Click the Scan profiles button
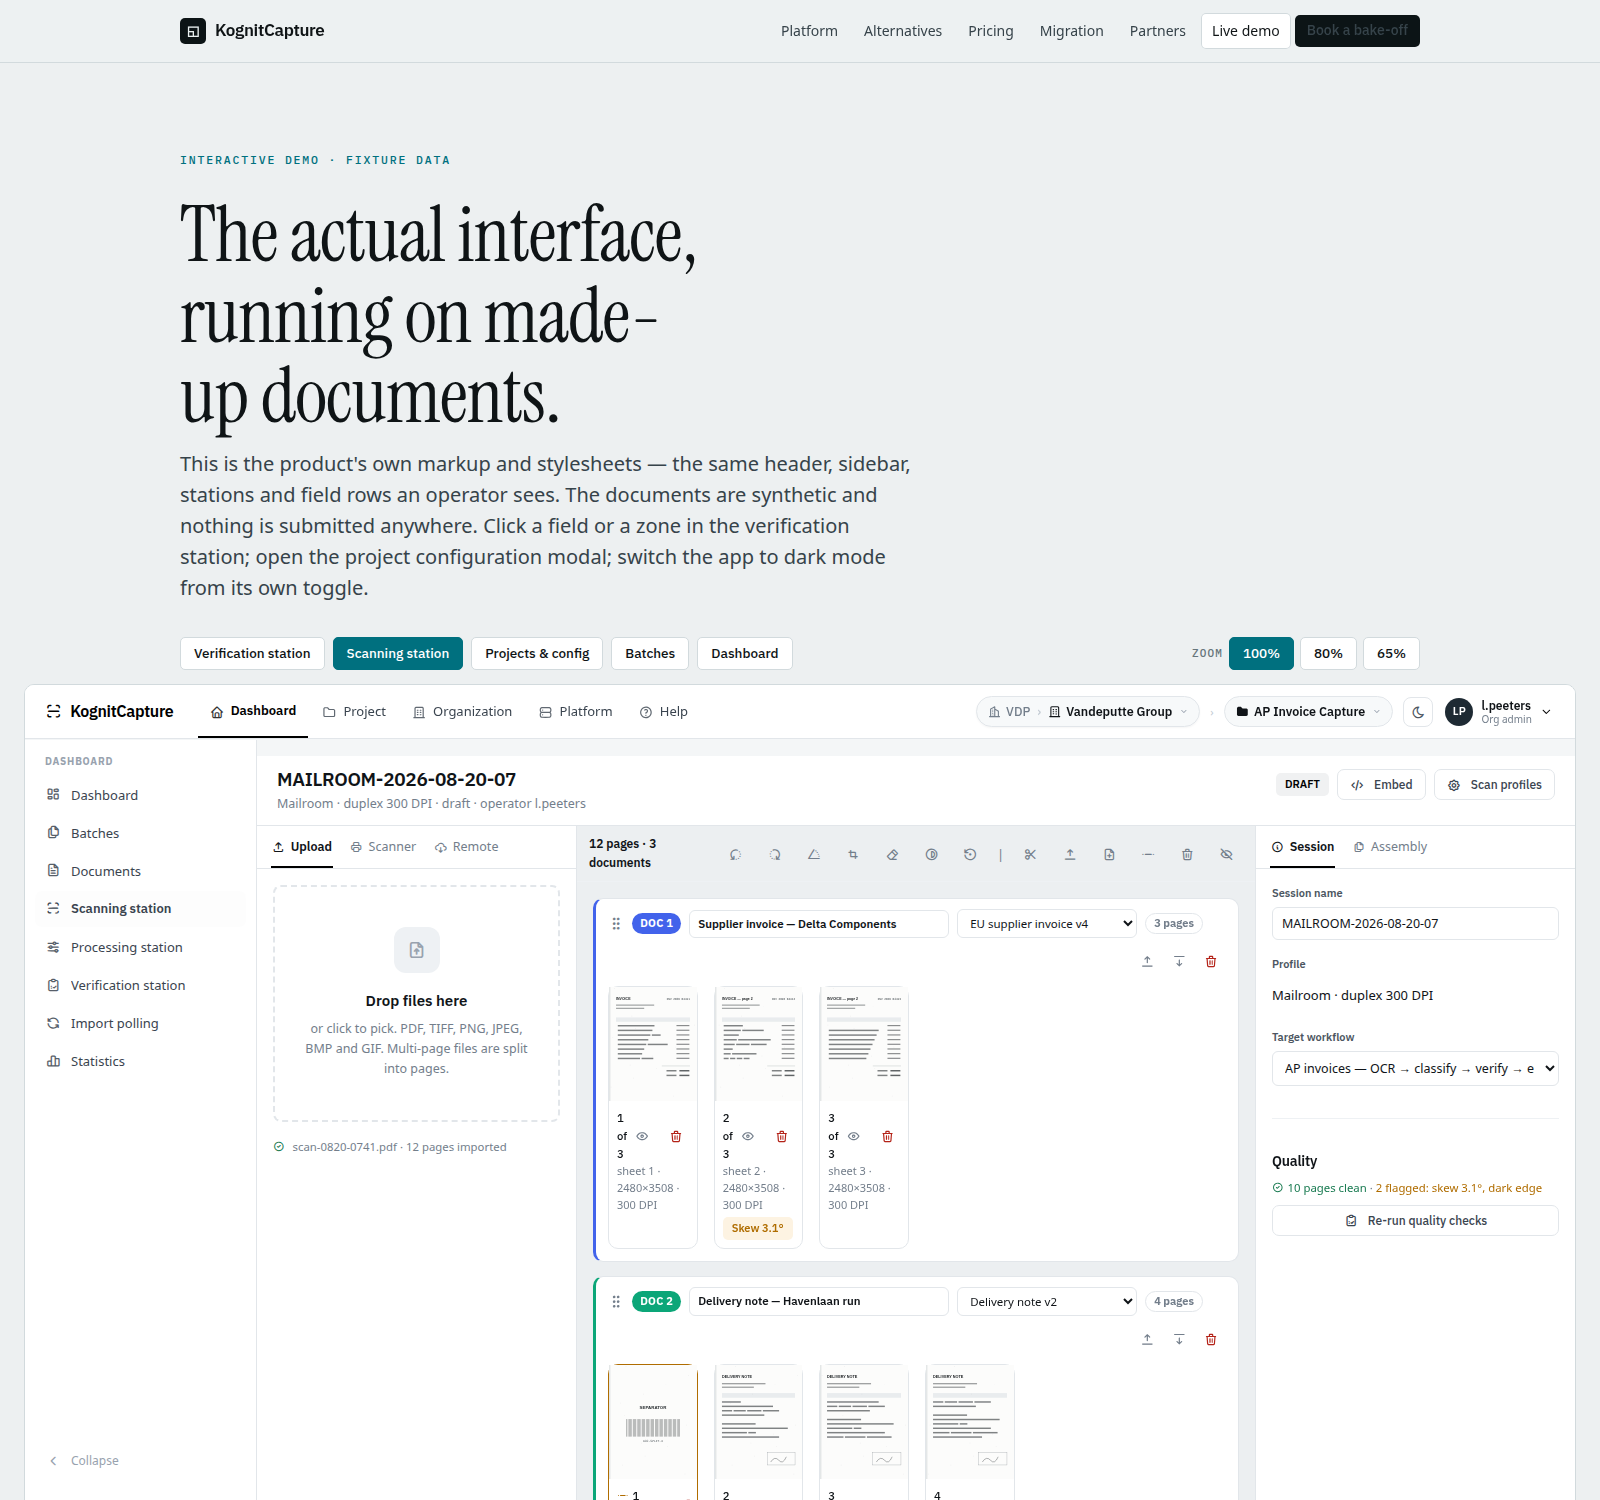The image size is (1600, 1500). [1494, 785]
